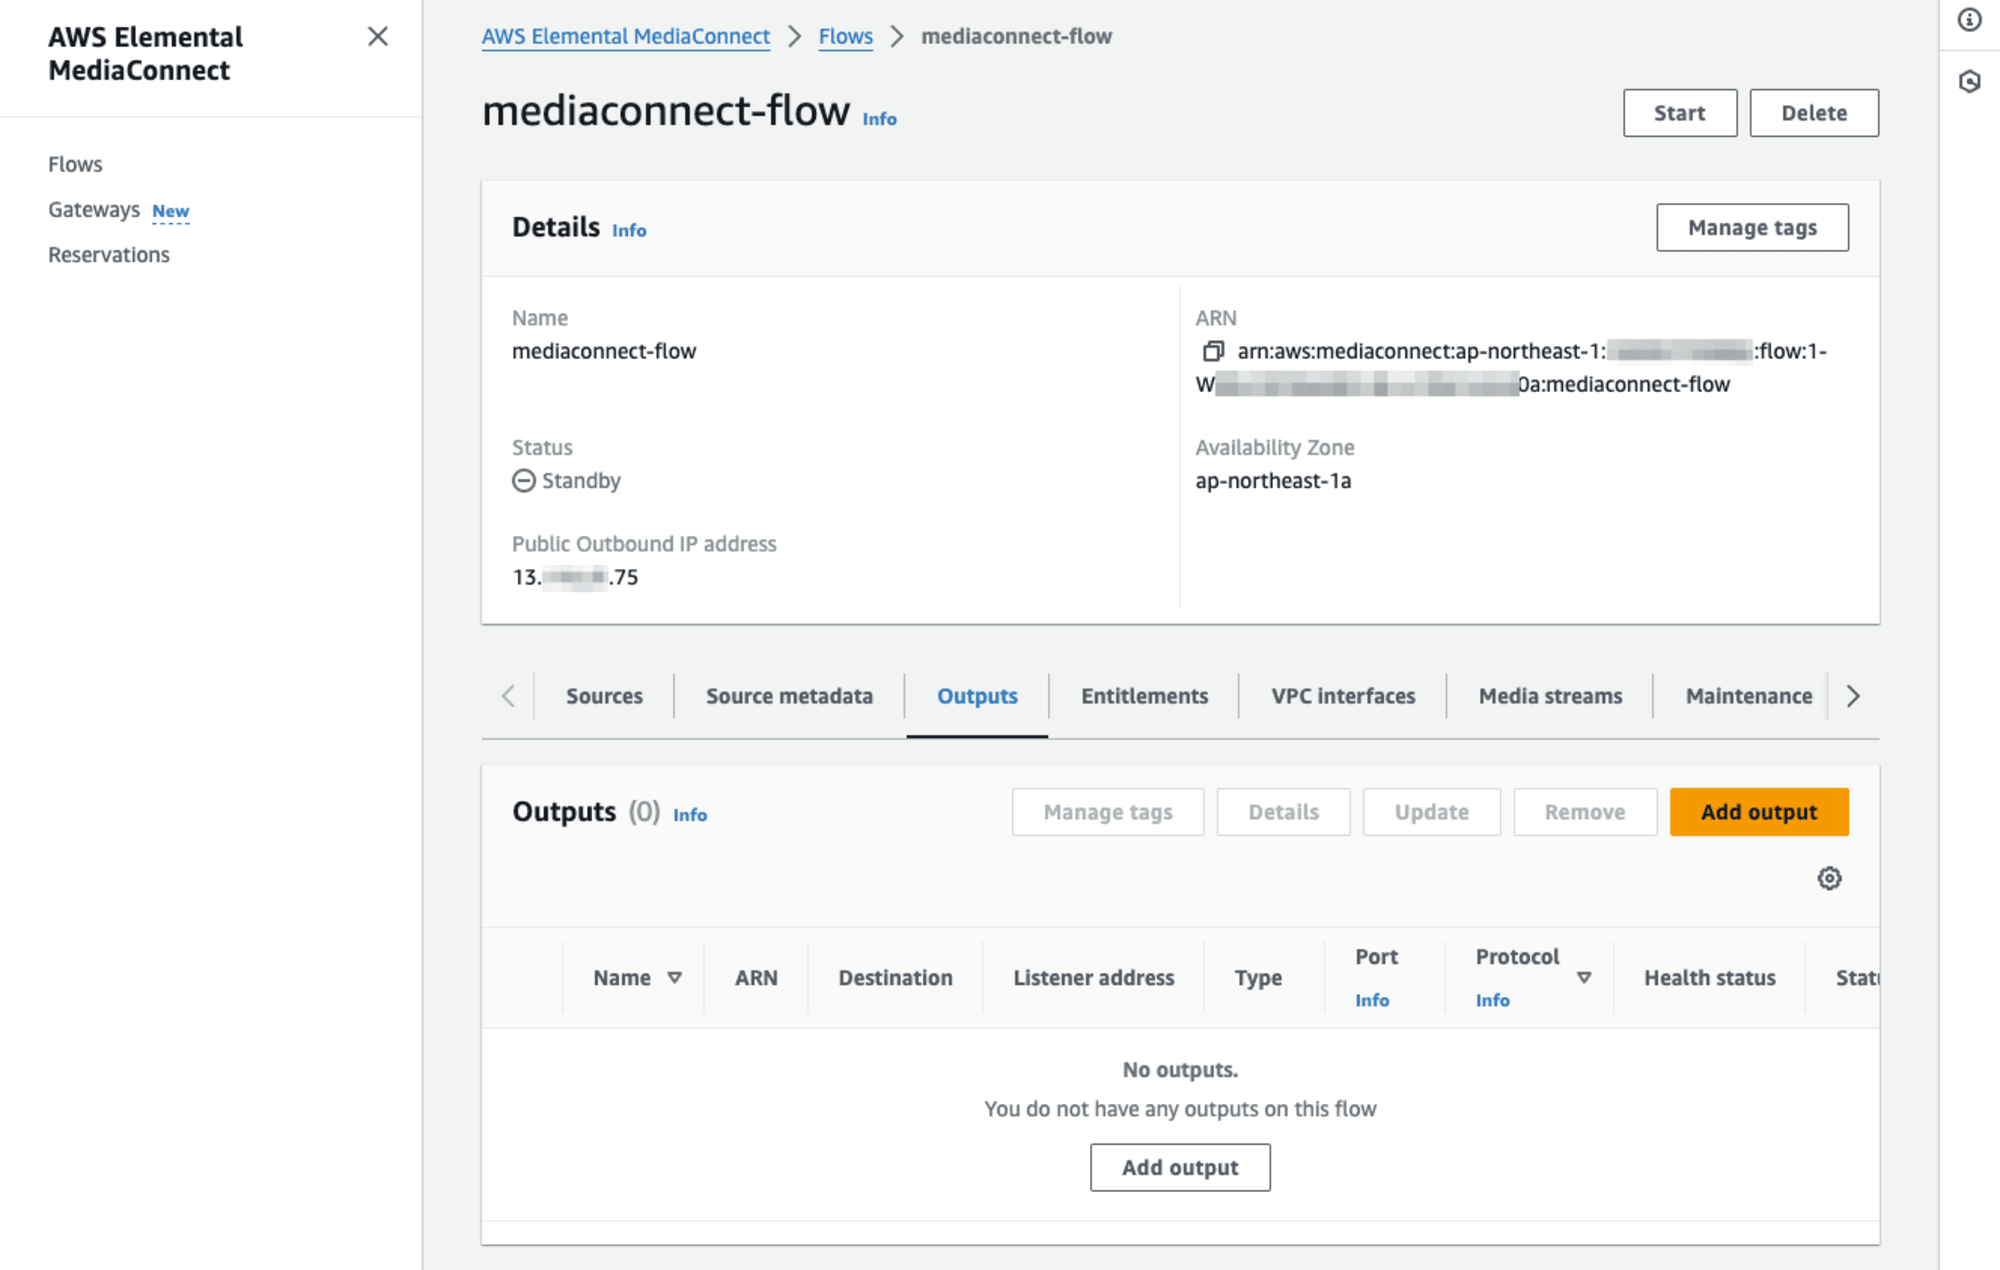Open AWS Elemental MediaConnect breadcrumb link

coord(626,36)
